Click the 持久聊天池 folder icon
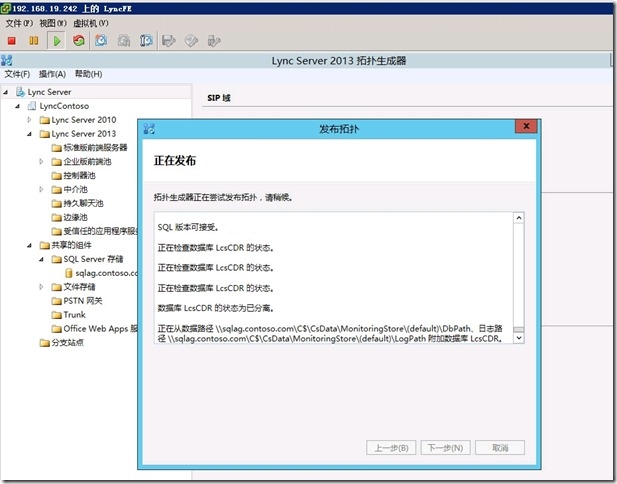Image resolution: width=617 pixels, height=484 pixels. (57, 204)
